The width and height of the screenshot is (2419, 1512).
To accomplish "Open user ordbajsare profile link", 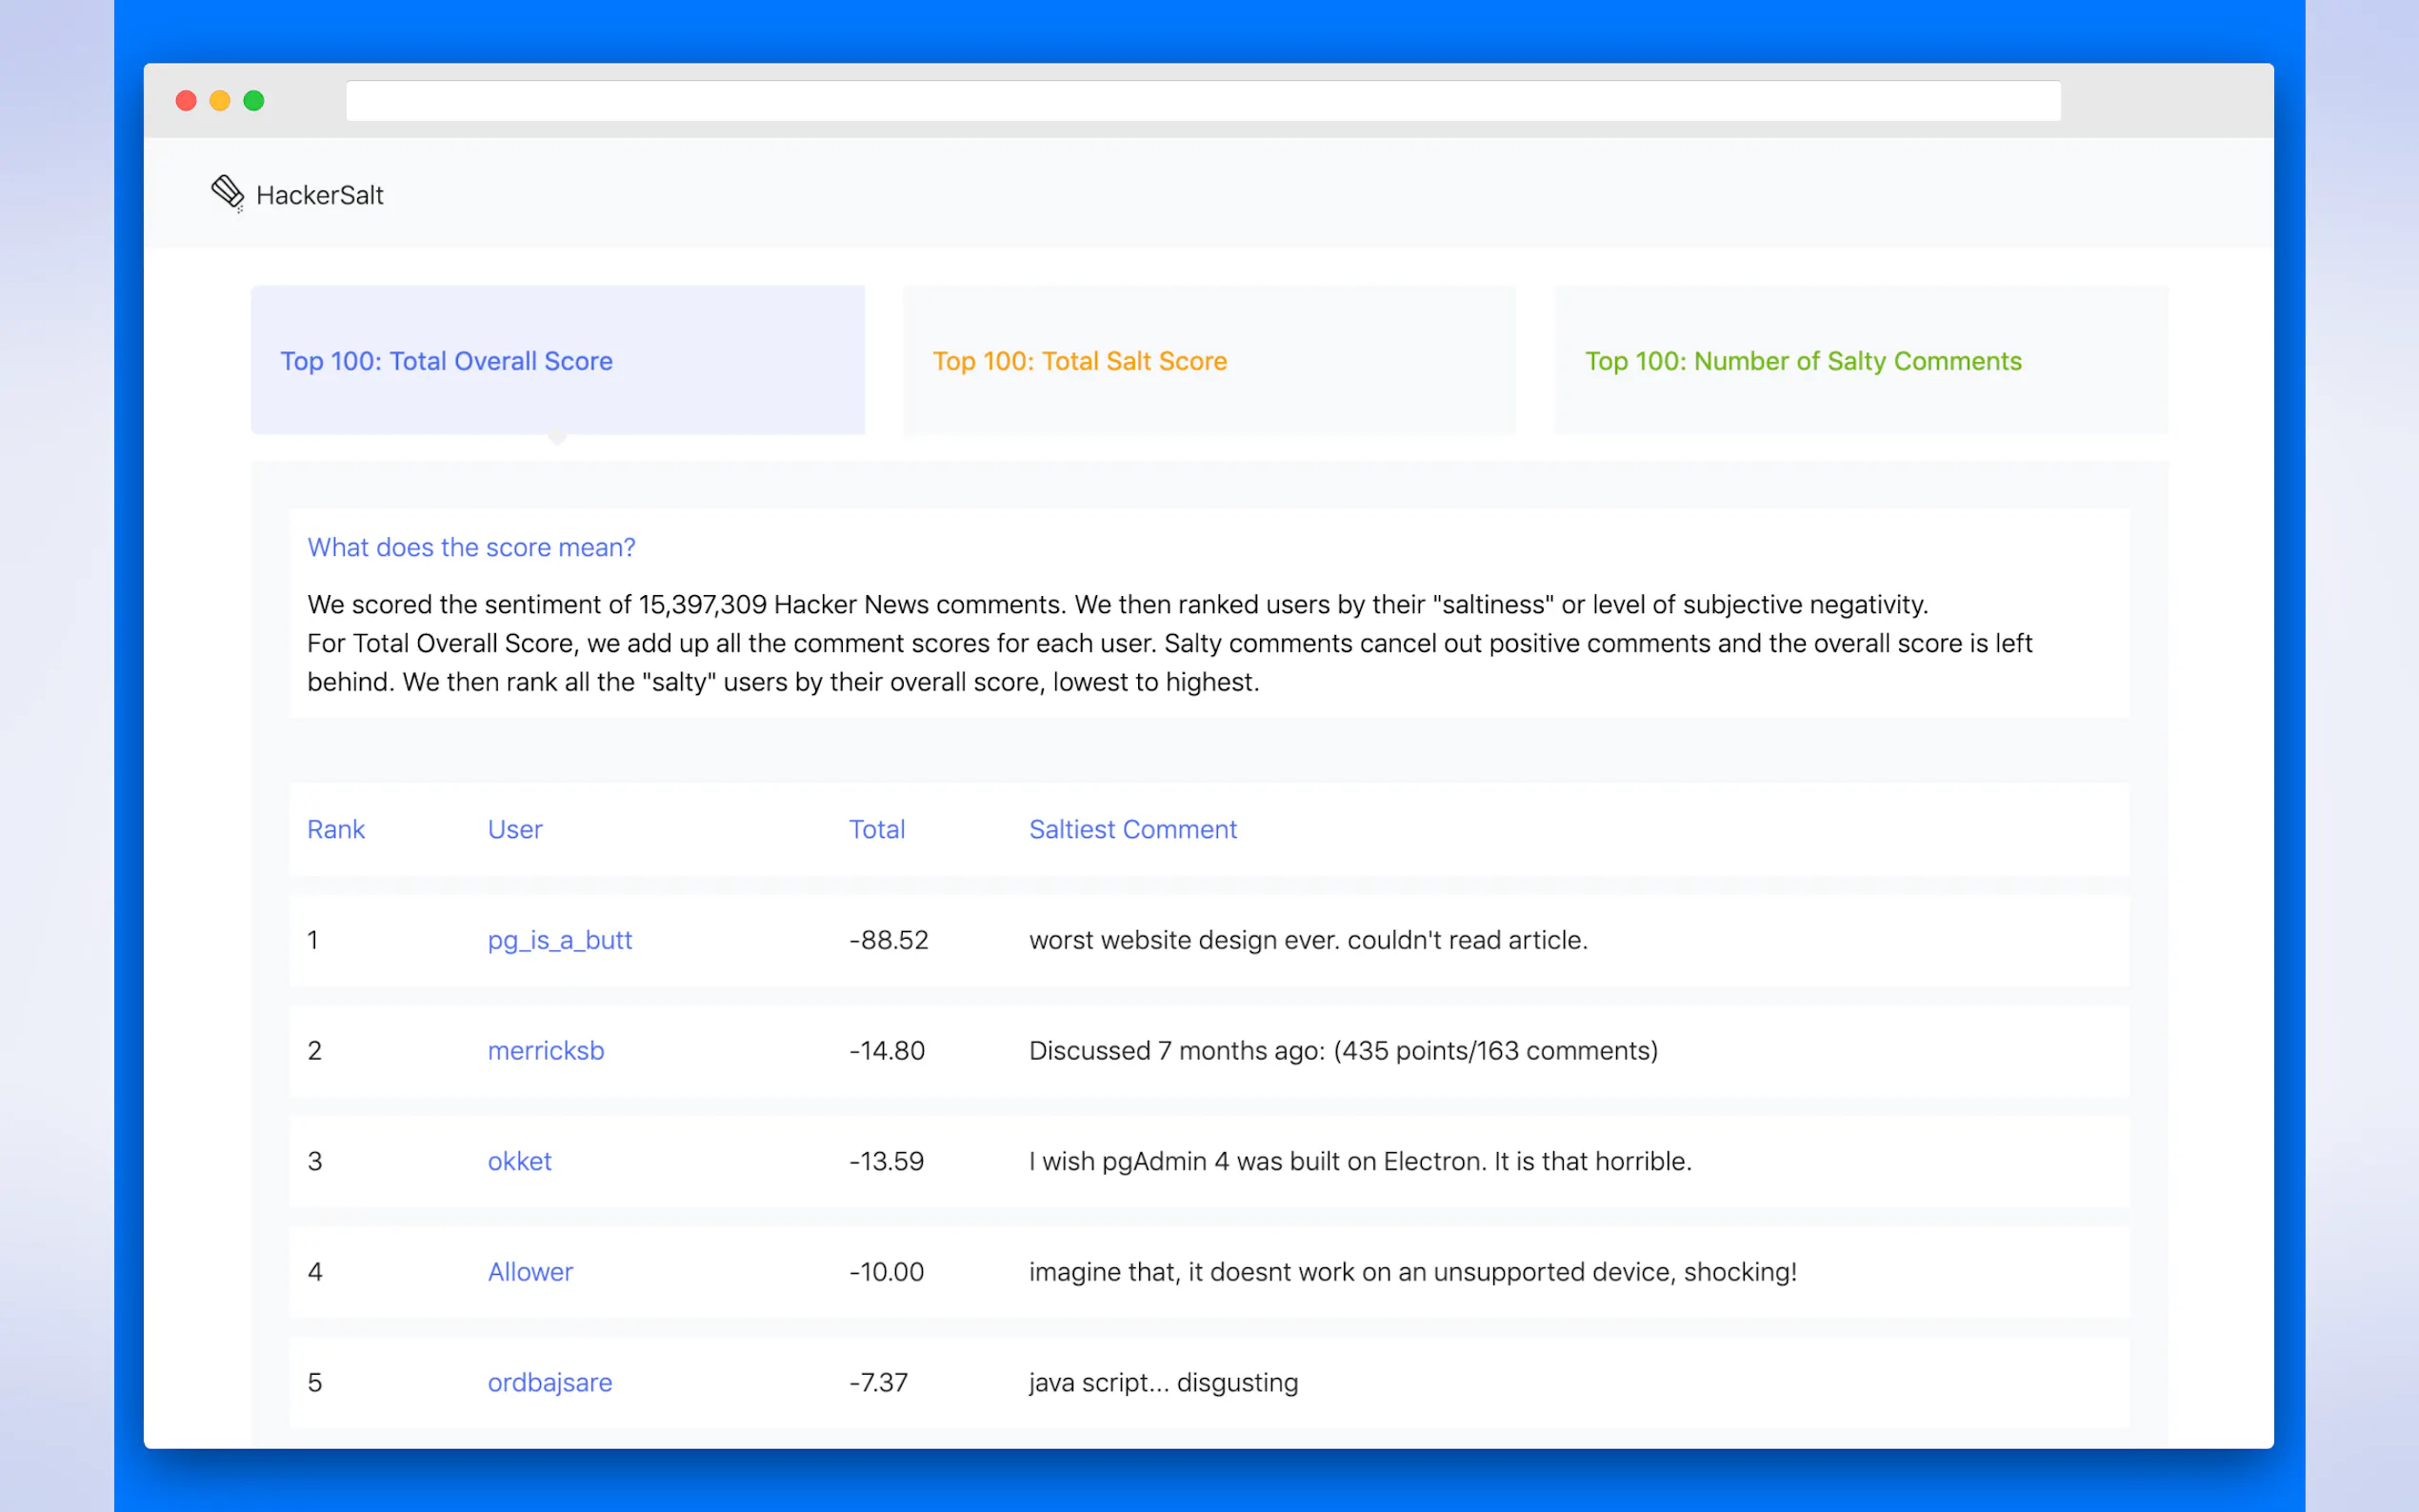I will click(549, 1382).
